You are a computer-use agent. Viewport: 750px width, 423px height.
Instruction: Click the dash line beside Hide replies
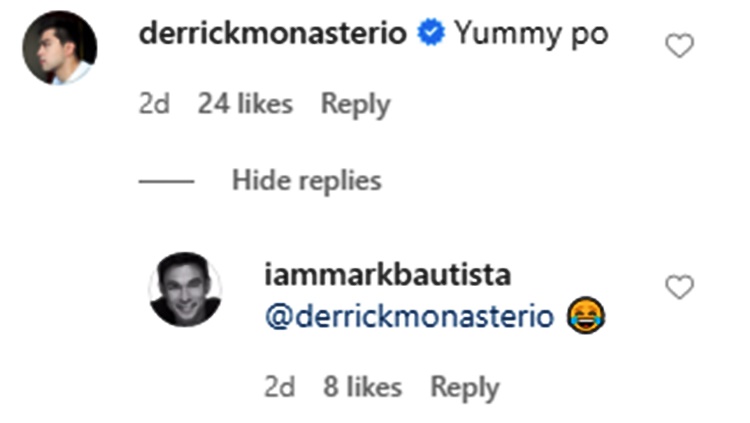click(x=166, y=181)
